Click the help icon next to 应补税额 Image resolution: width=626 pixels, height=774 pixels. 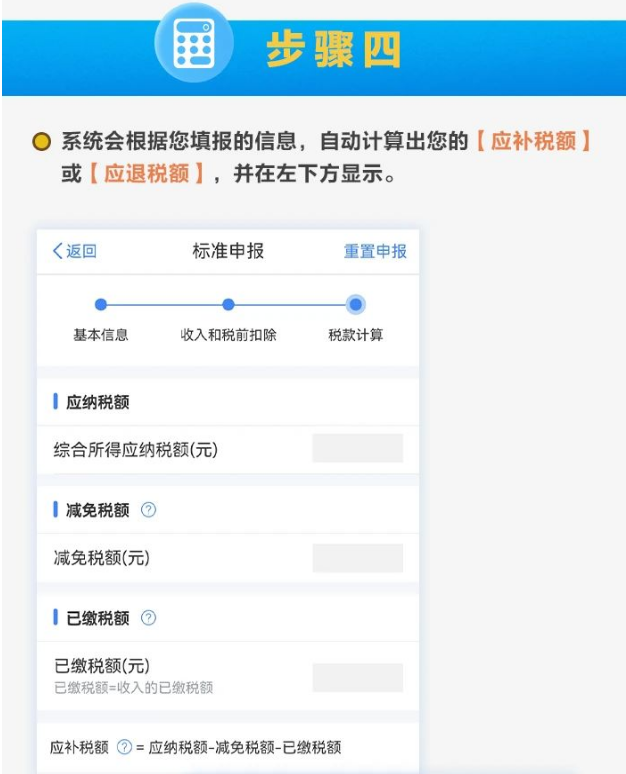click(124, 747)
